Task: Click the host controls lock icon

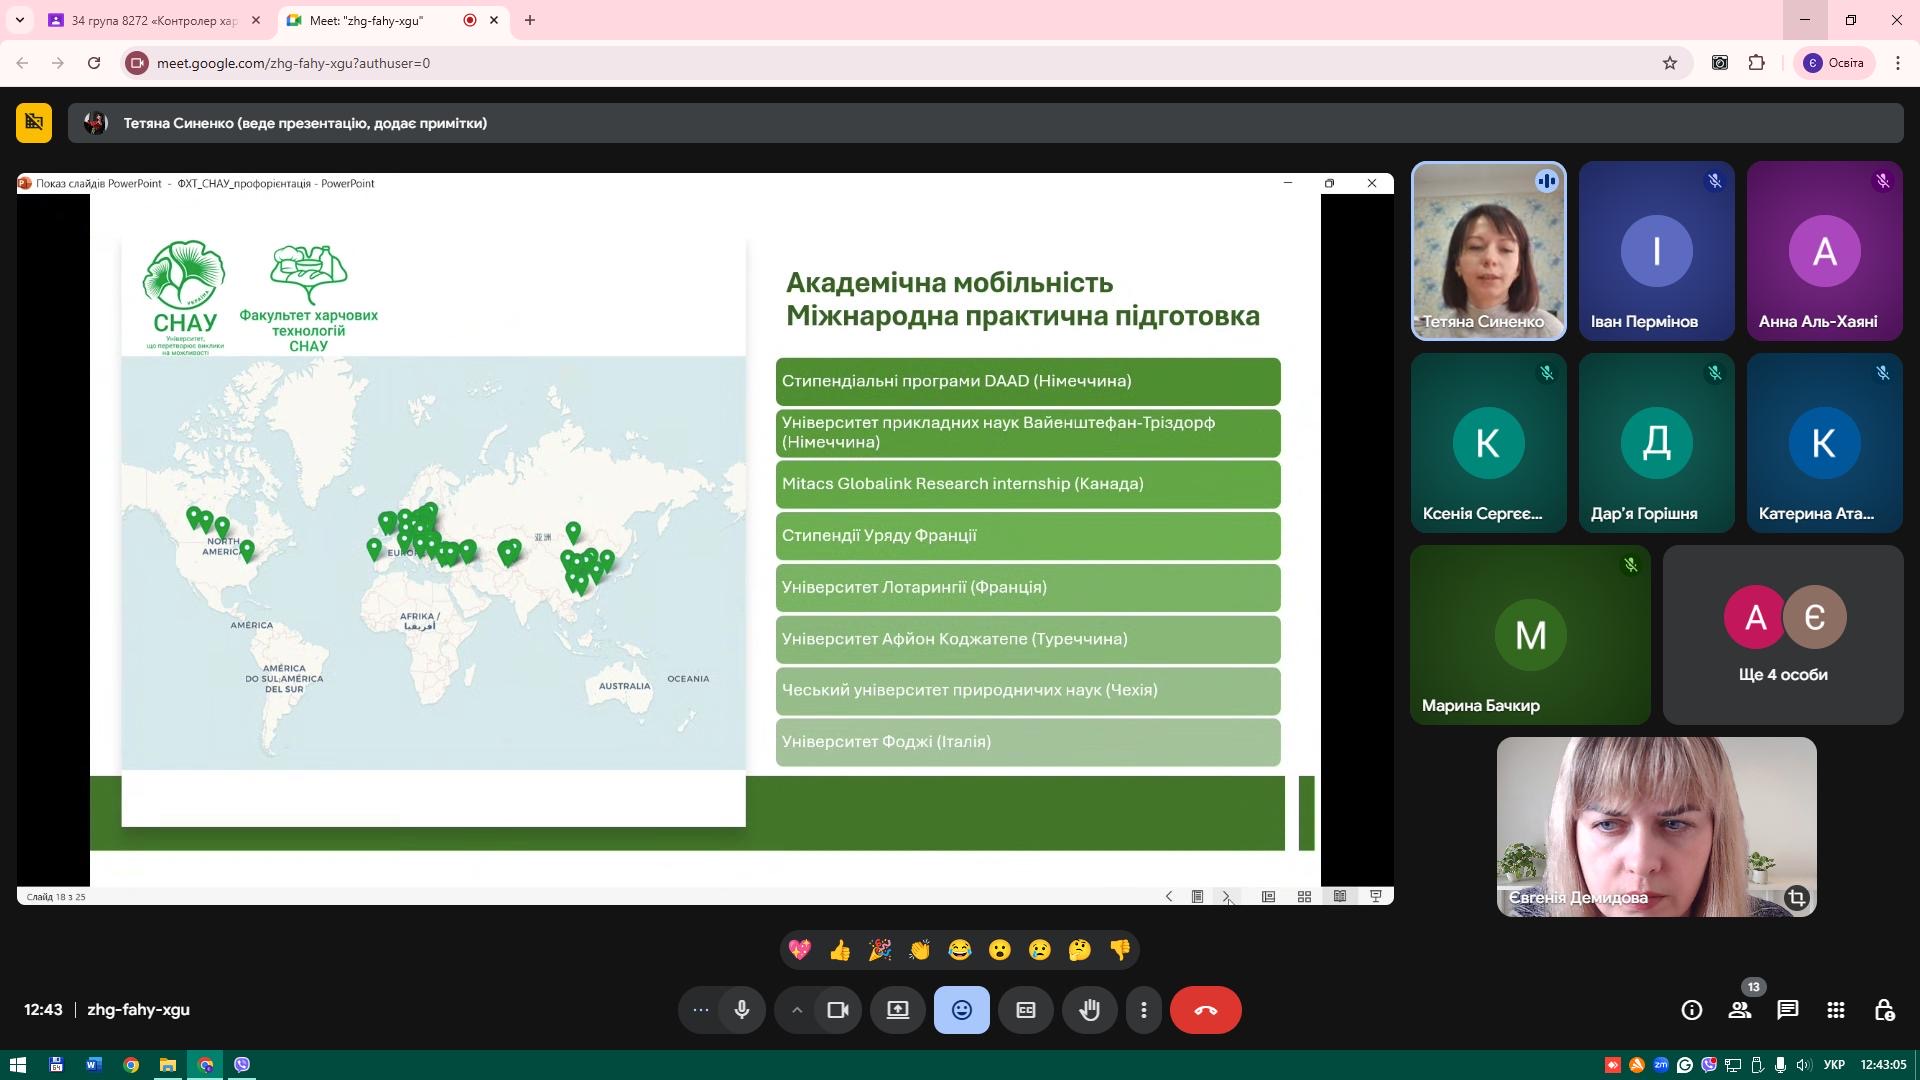Action: point(1884,1010)
